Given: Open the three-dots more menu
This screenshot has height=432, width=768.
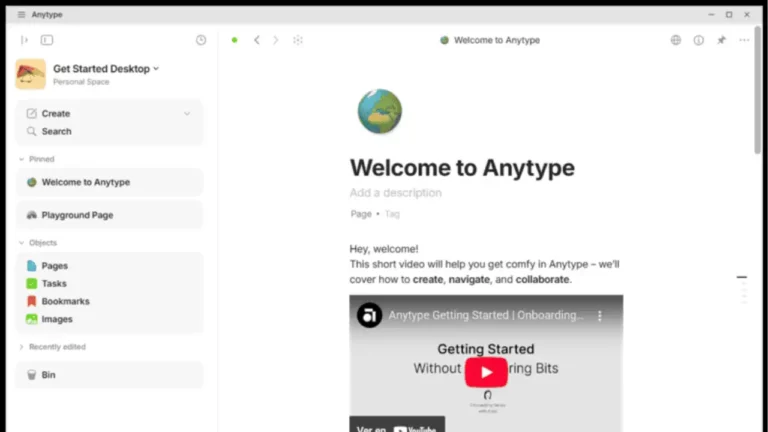Looking at the screenshot, I should tap(744, 40).
